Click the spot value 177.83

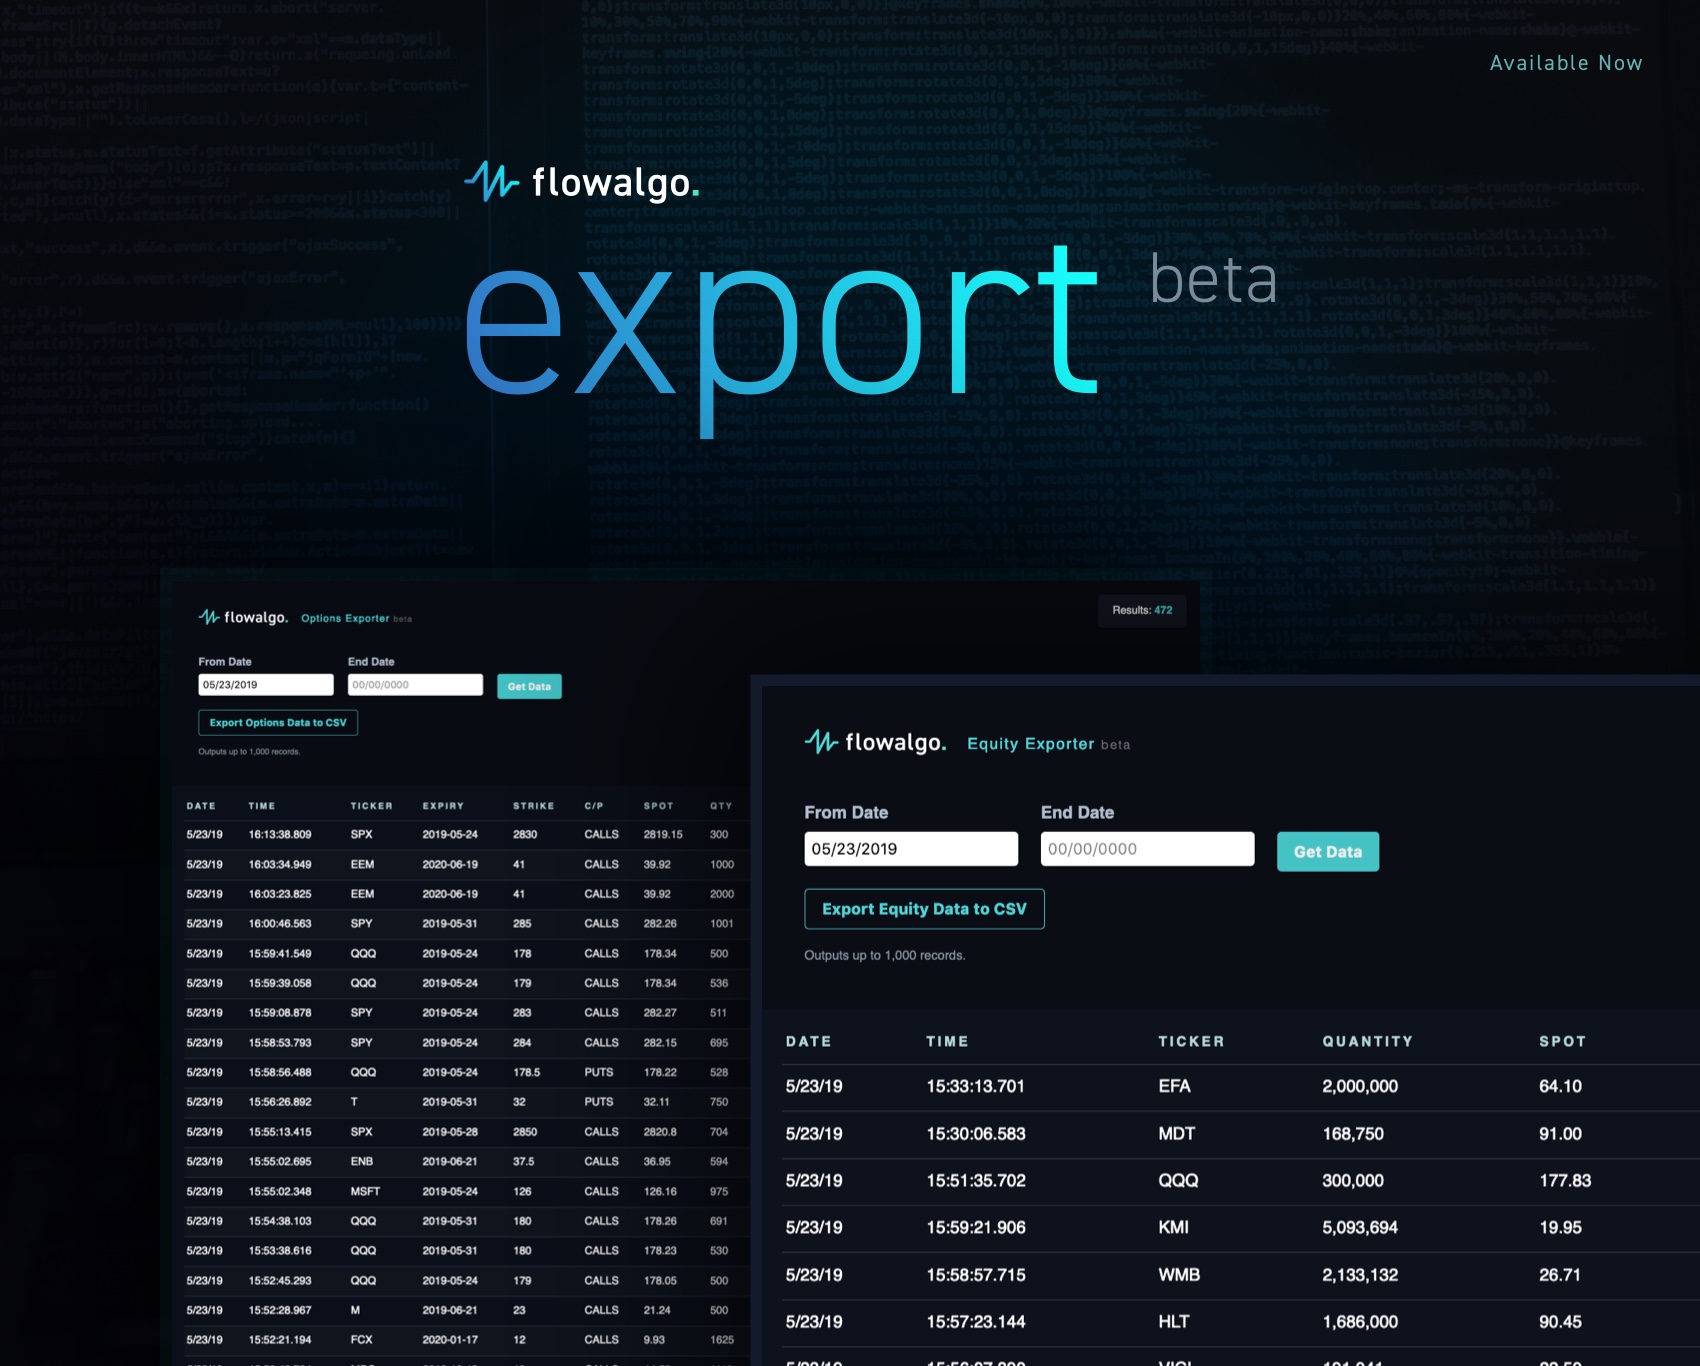[x=1565, y=1180]
